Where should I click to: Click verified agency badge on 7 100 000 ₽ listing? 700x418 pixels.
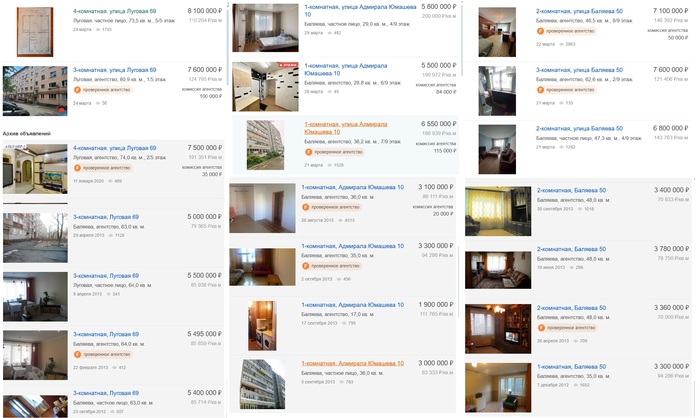point(566,31)
